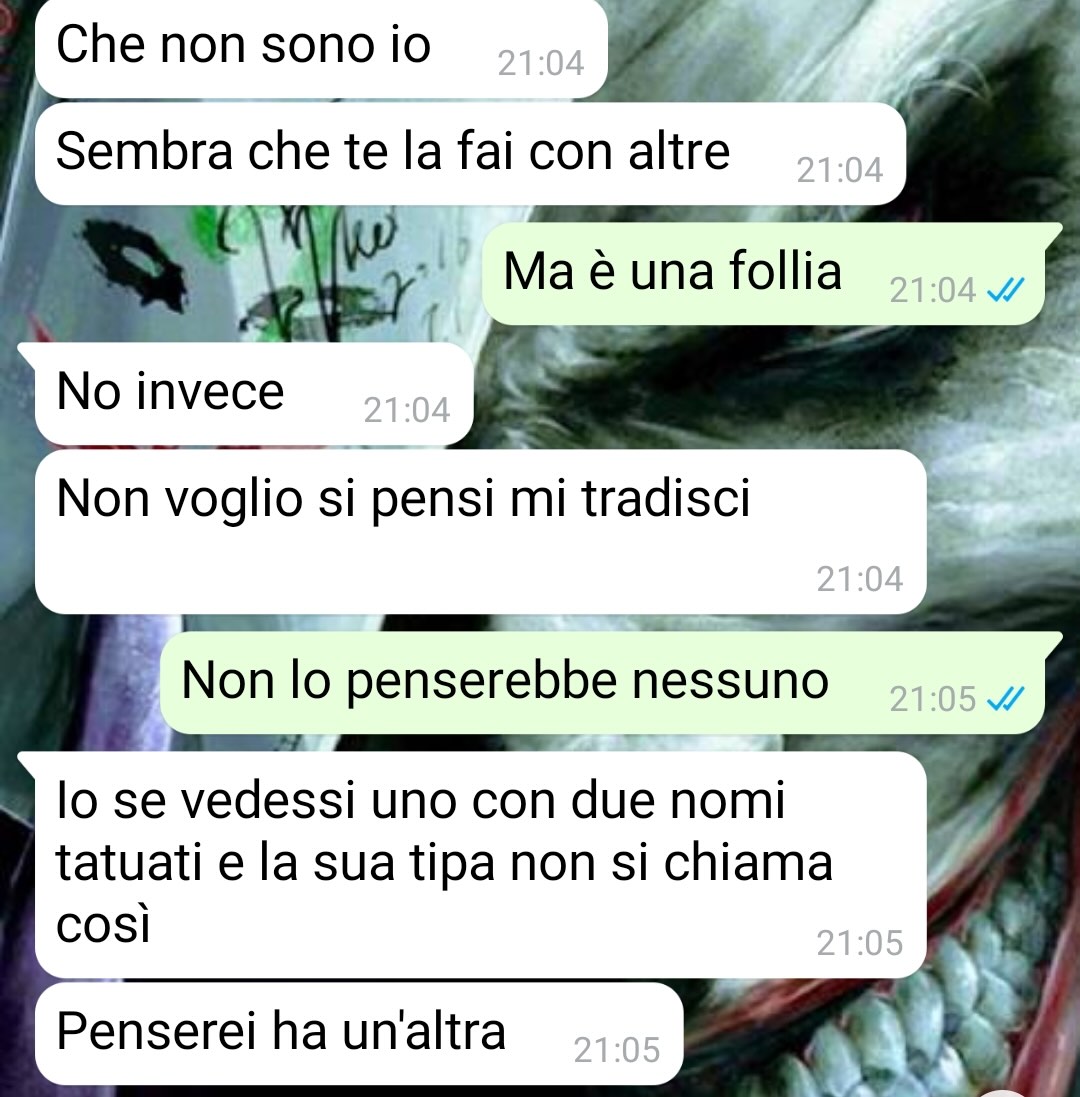Select the "Sembra che te la fai con altre" bubble
Screen dimensions: 1080x1097
pos(470,154)
